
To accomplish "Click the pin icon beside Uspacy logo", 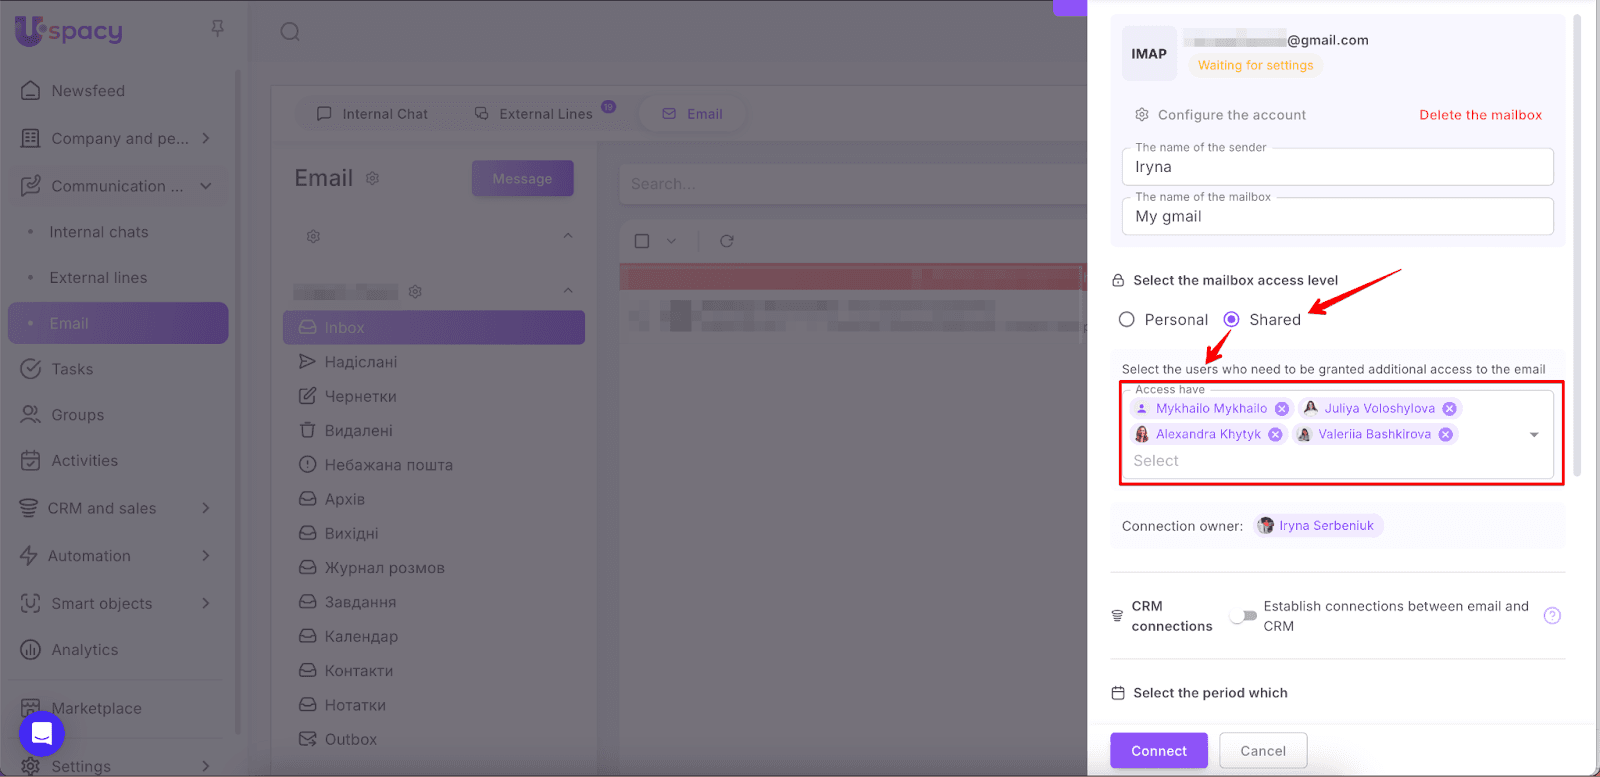I will [217, 29].
